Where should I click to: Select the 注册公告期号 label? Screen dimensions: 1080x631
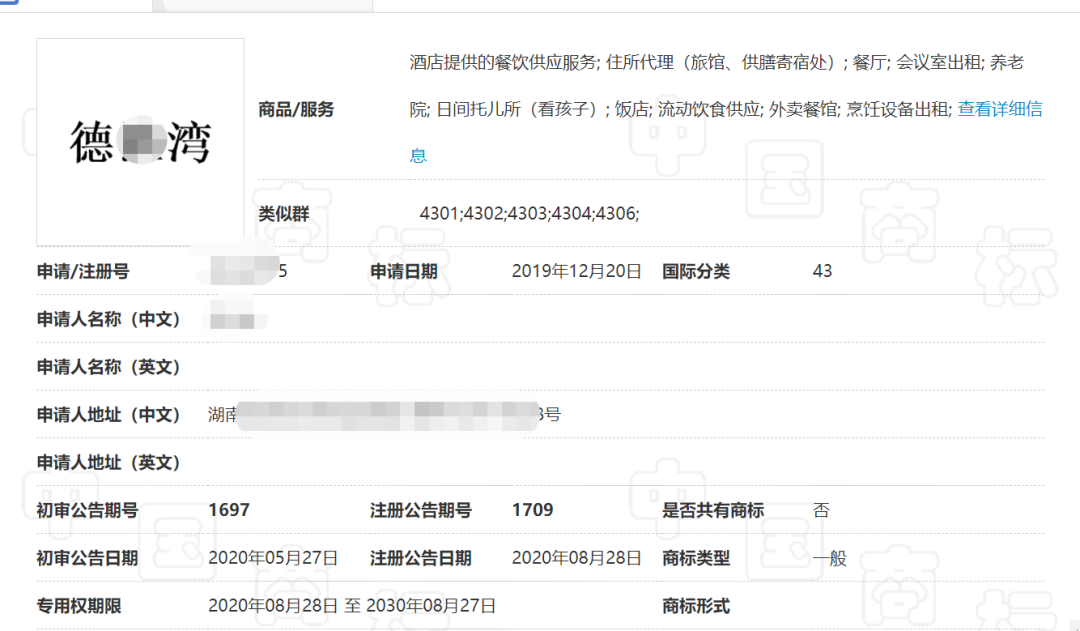[421, 510]
